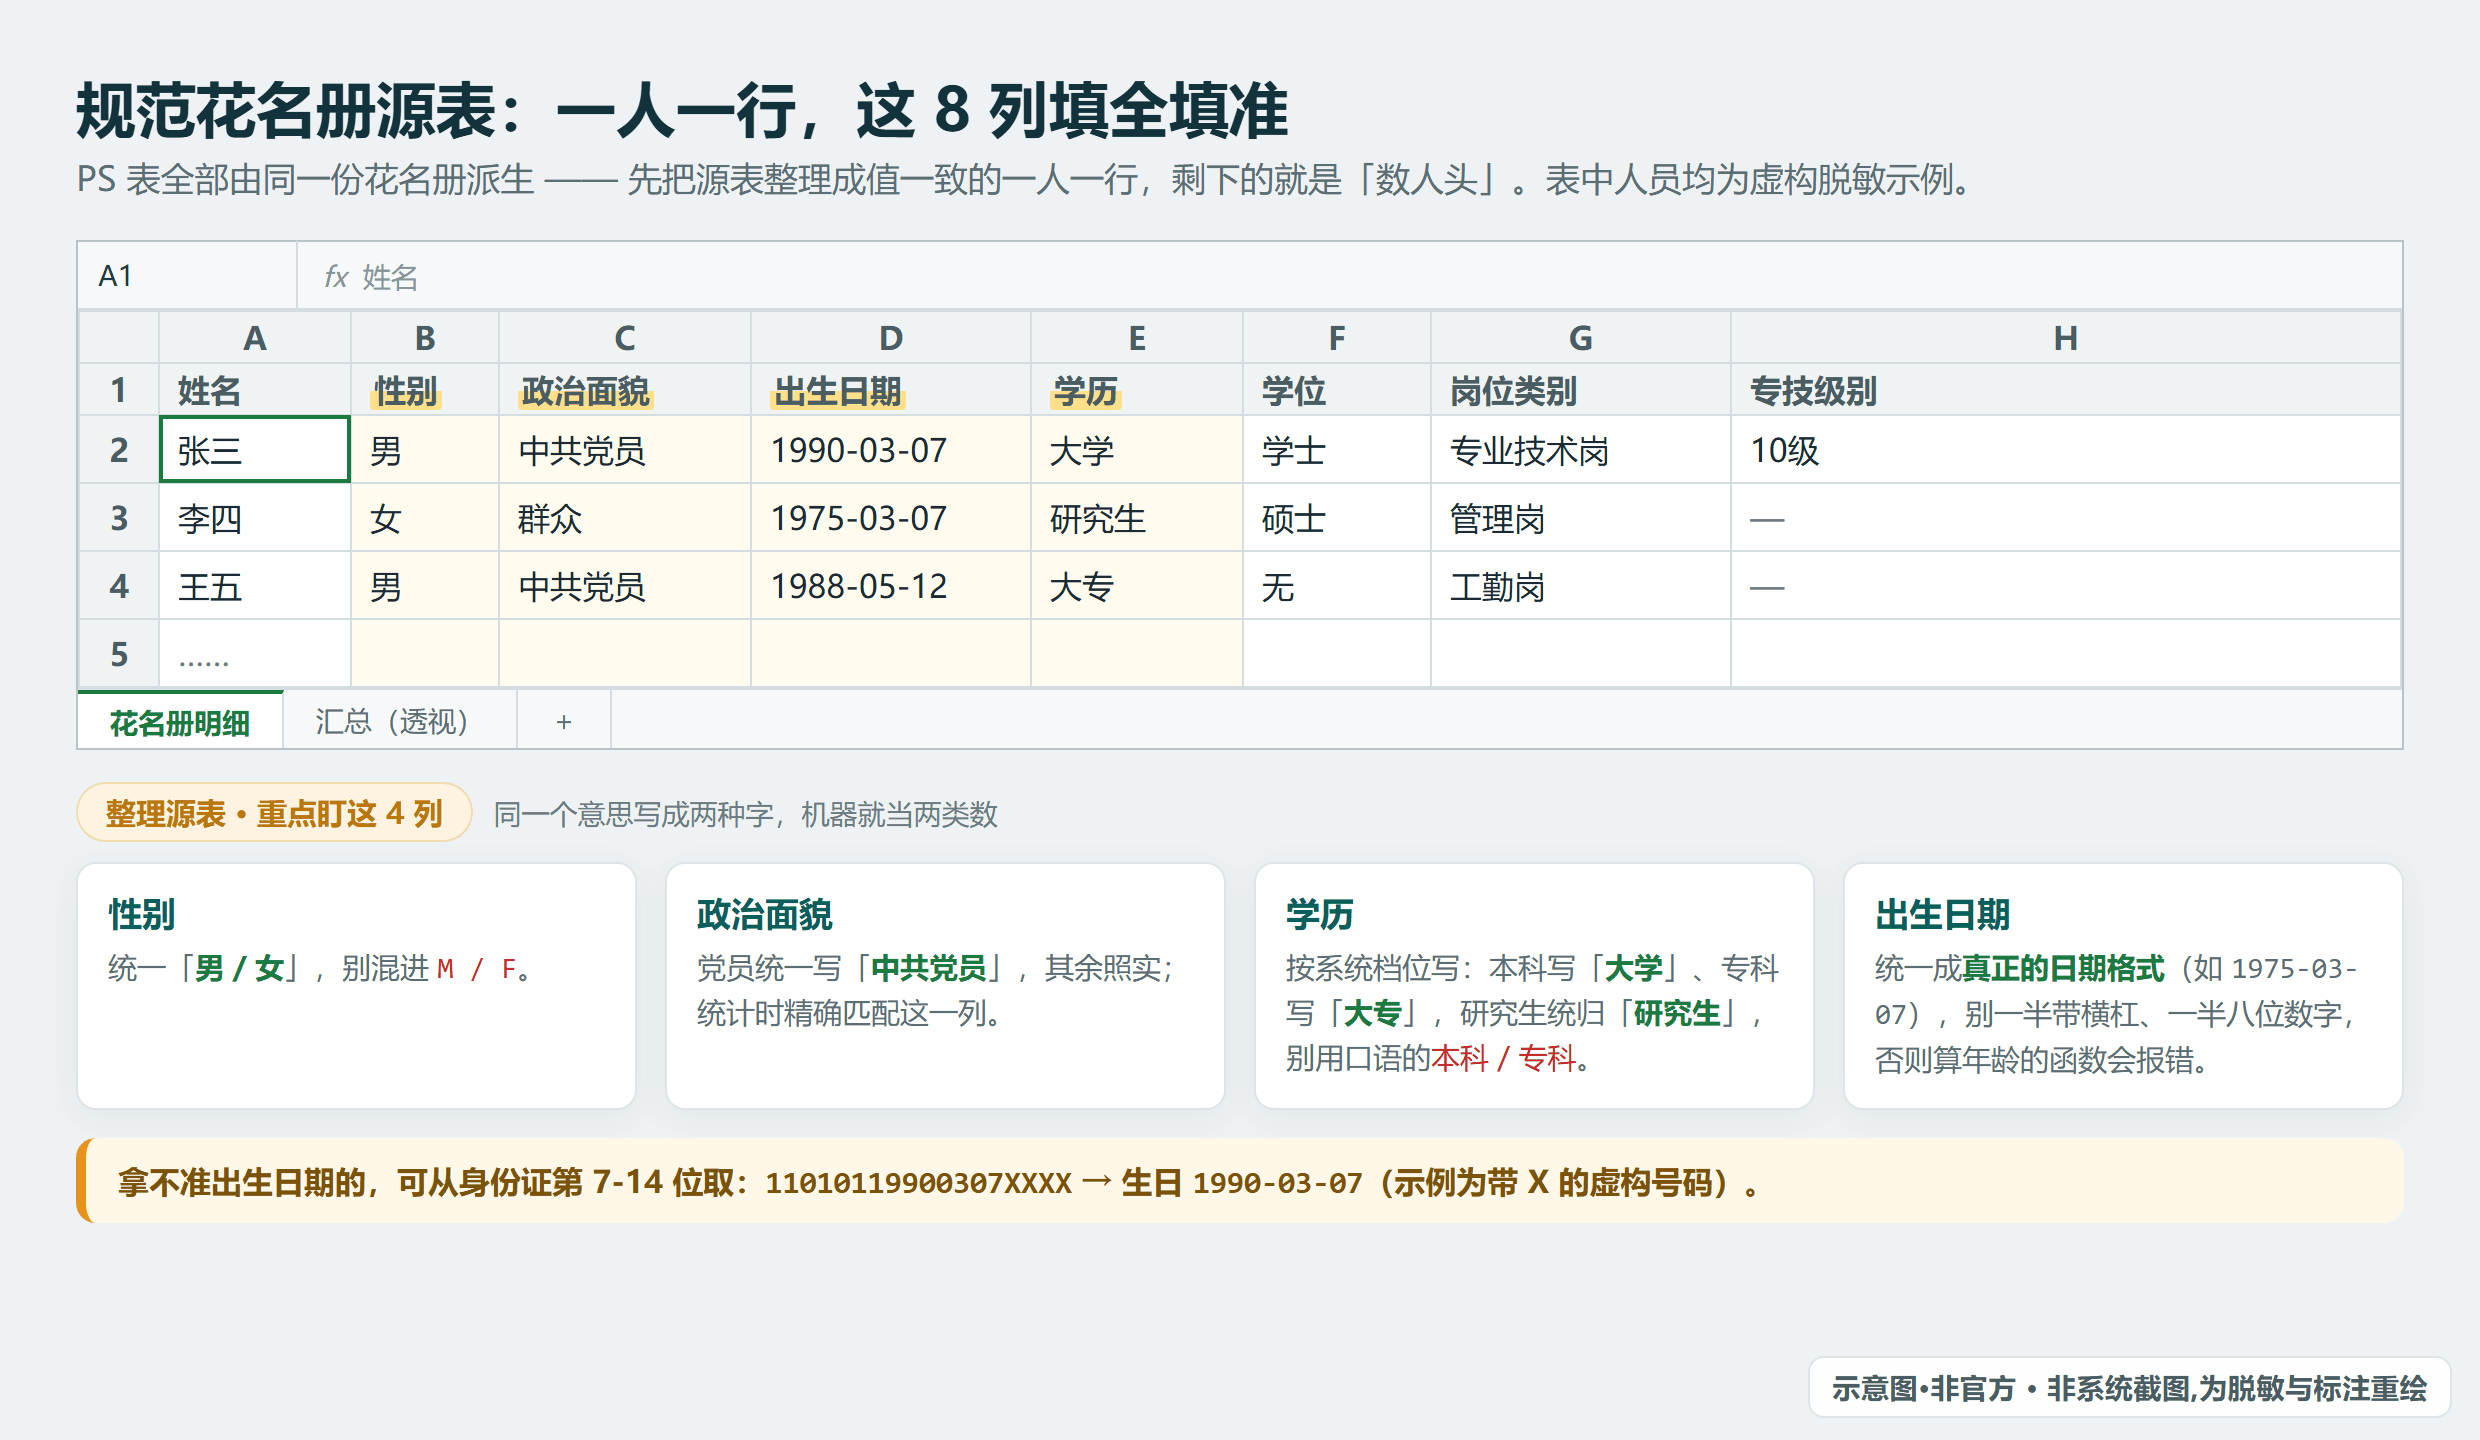Select column E header
The image size is (2480, 1440).
pos(1137,338)
